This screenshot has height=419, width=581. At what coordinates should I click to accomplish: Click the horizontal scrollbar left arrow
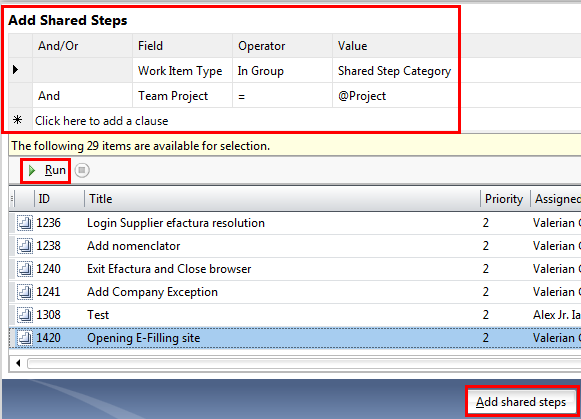(18, 363)
